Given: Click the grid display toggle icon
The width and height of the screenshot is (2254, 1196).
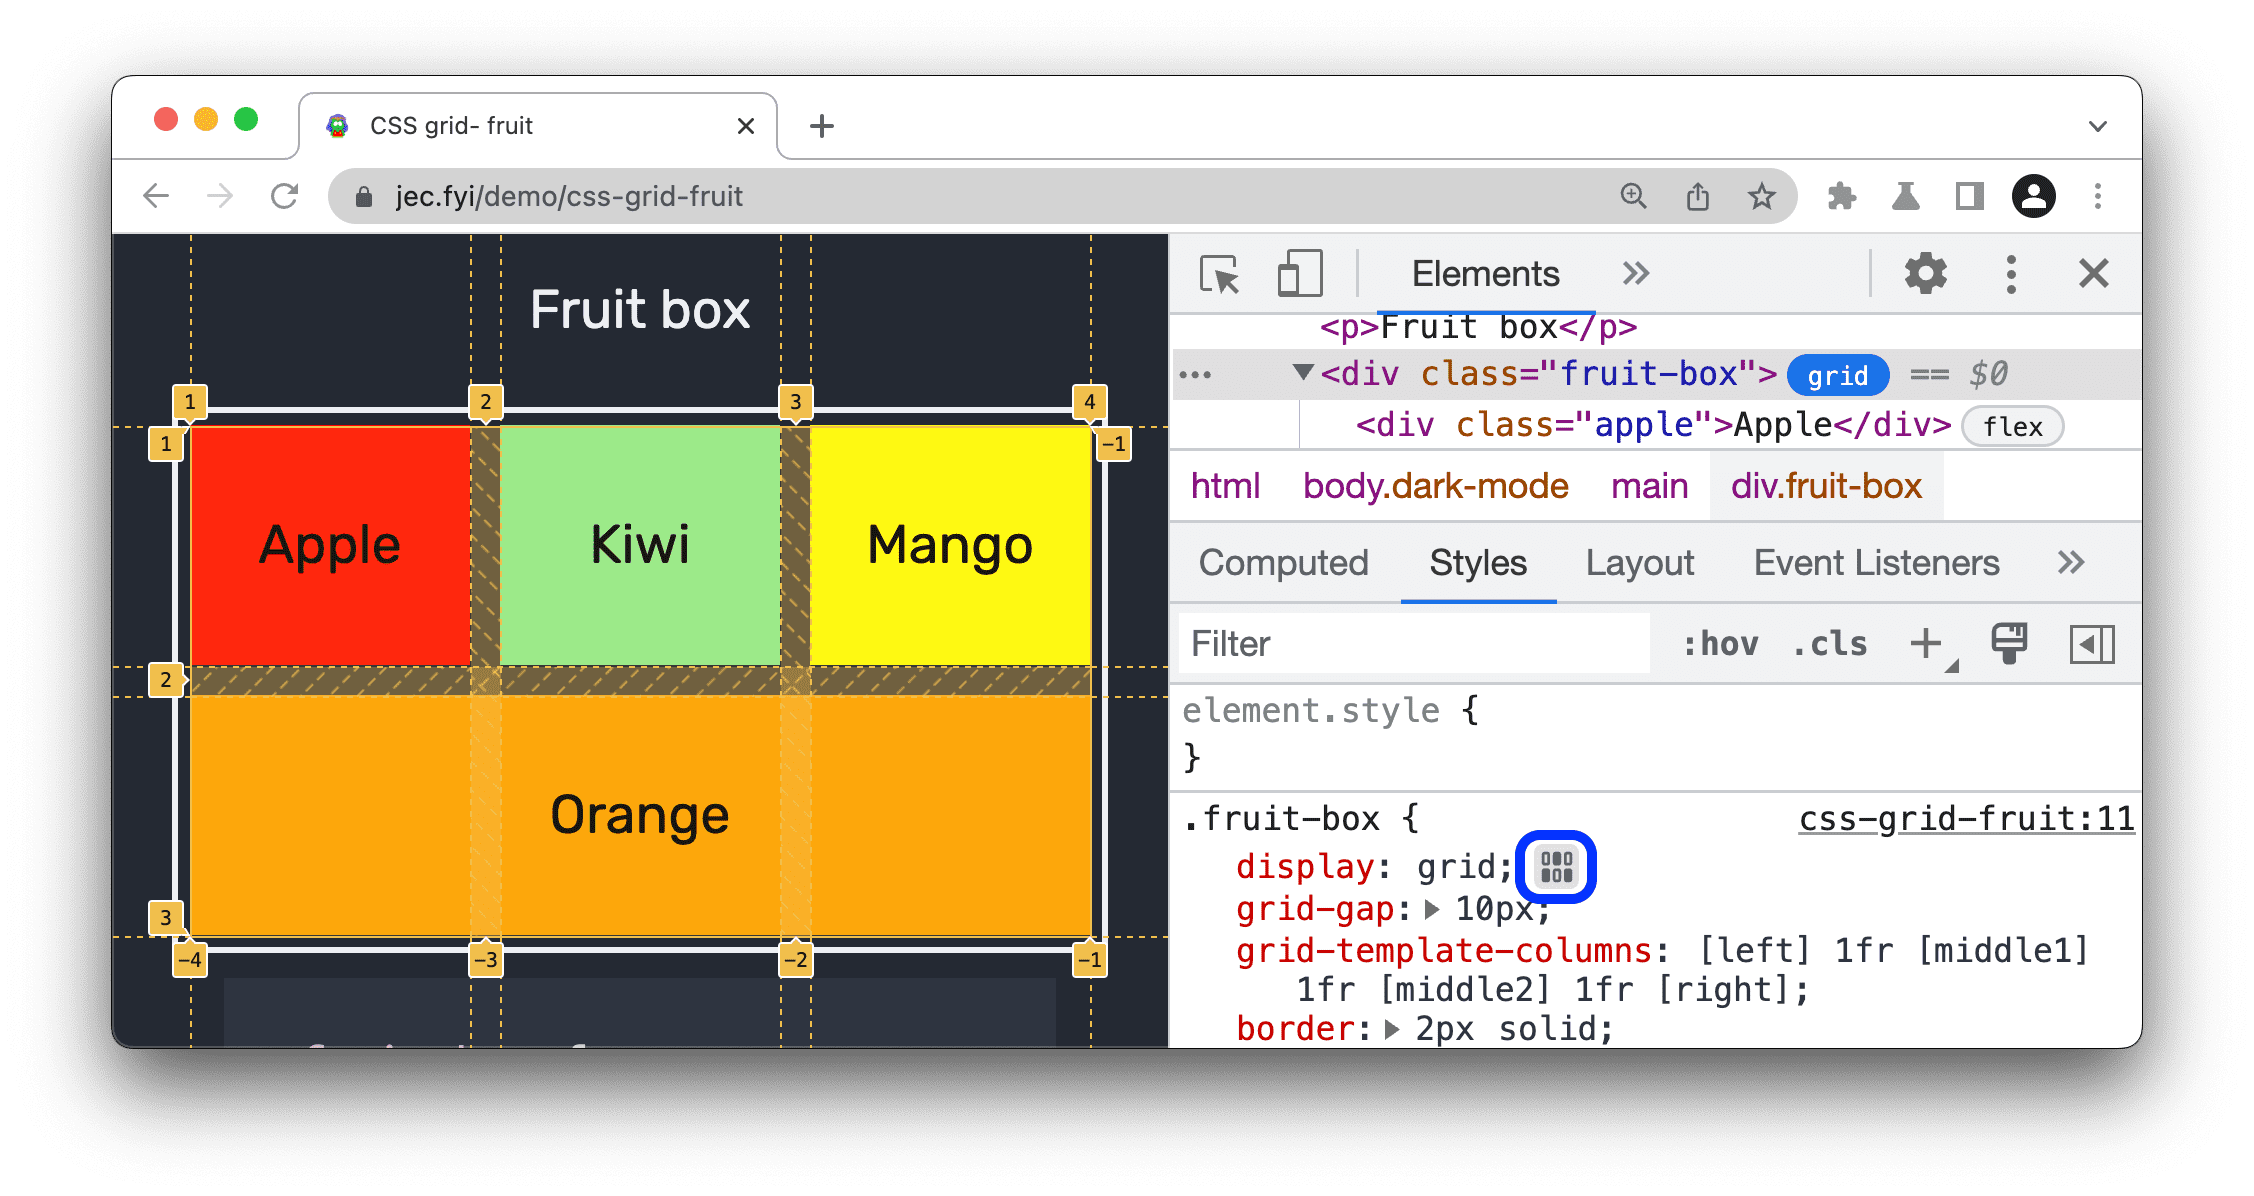Looking at the screenshot, I should 1555,865.
